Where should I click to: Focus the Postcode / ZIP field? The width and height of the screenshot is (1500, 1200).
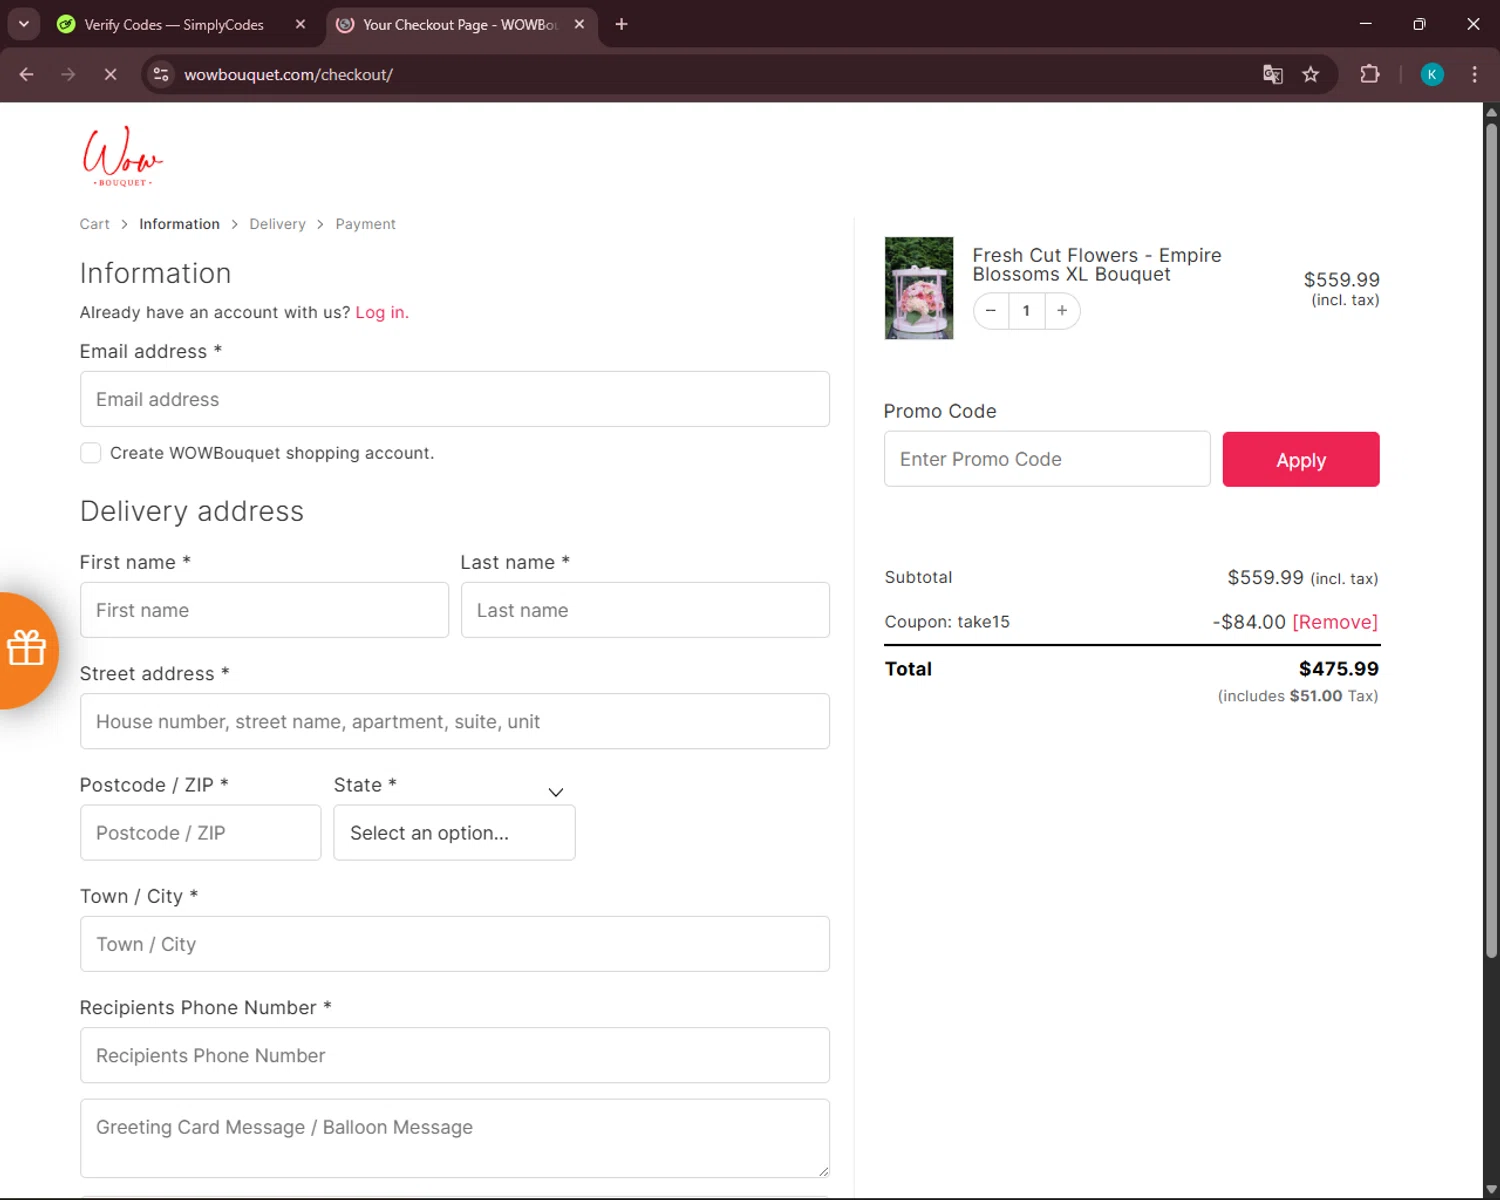pos(200,833)
